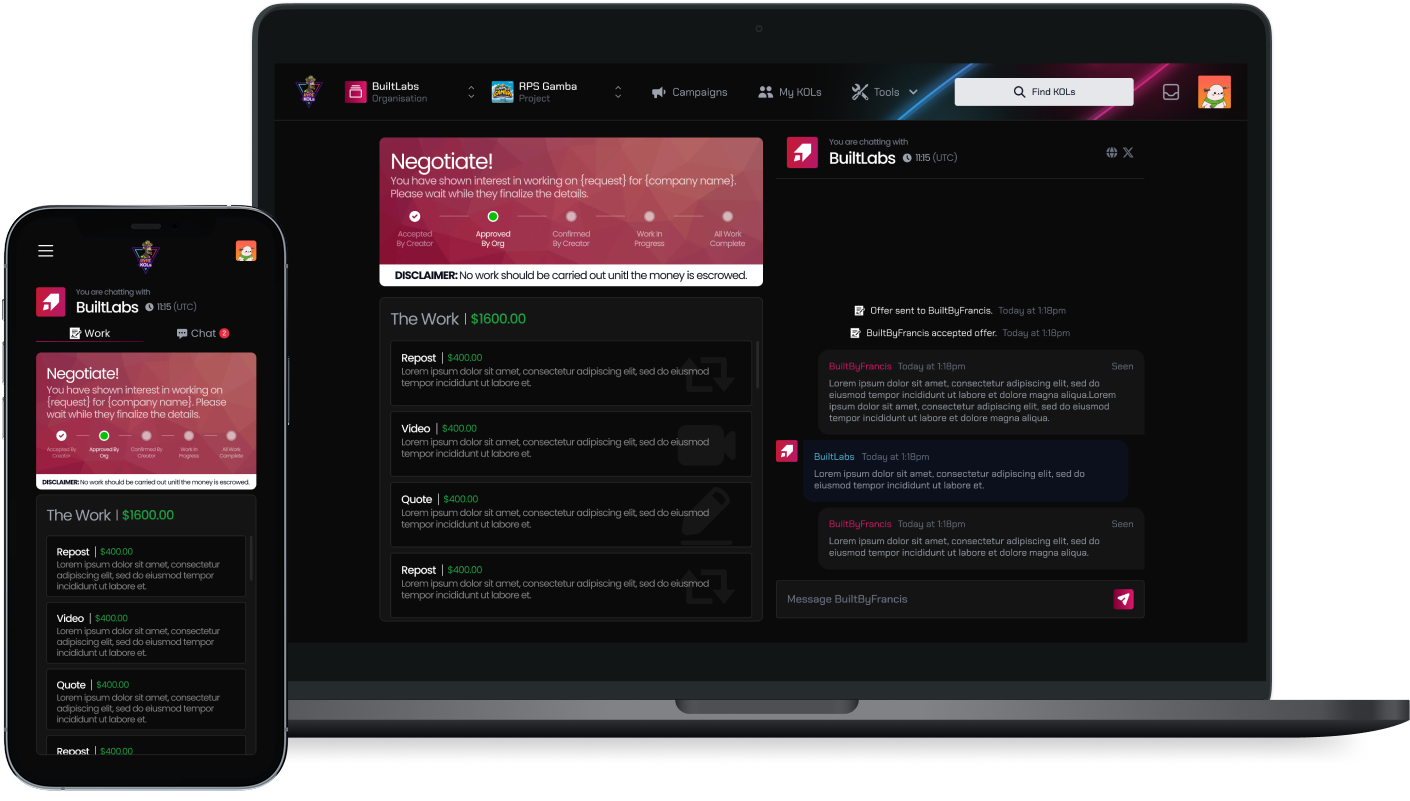The width and height of the screenshot is (1410, 801).
Task: Click the Campaigns megaphone icon
Action: click(x=659, y=92)
